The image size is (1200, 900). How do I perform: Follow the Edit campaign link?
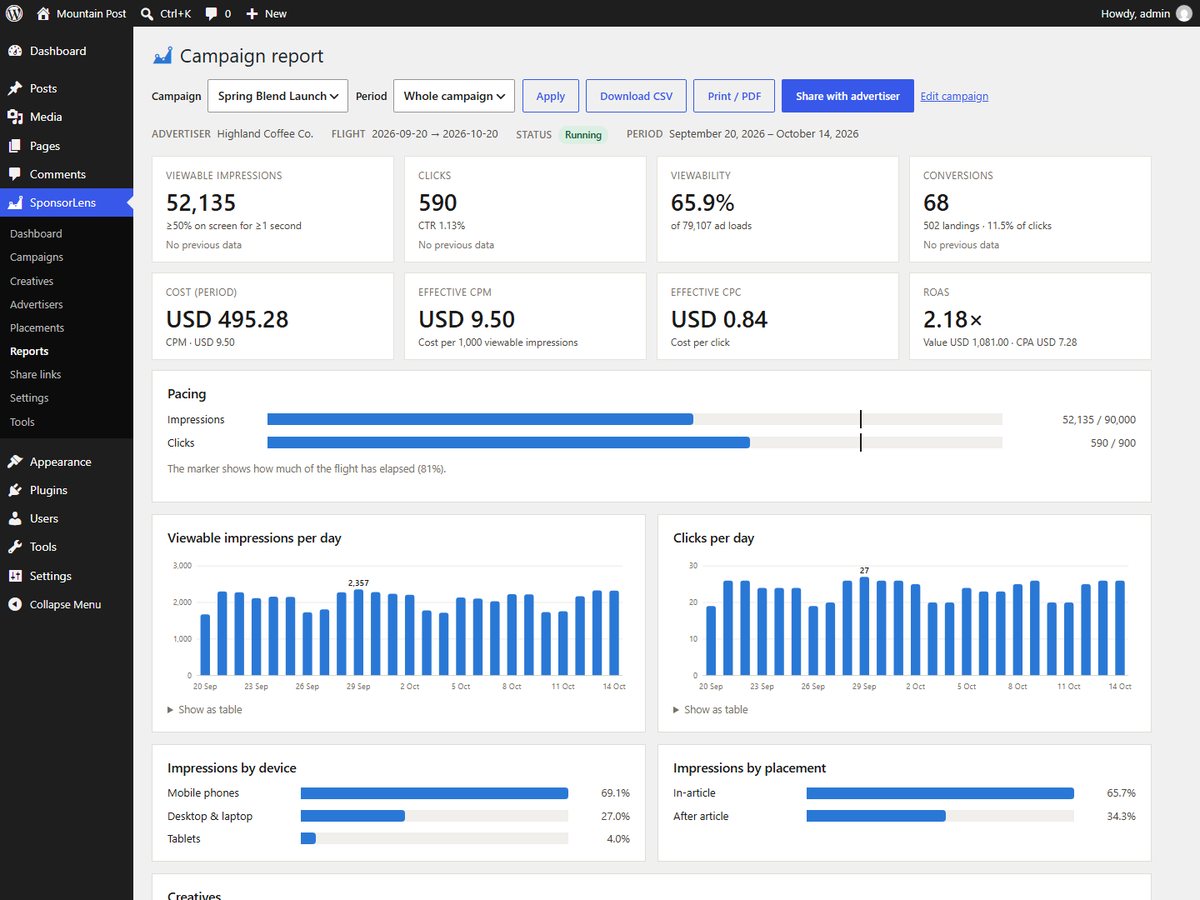pos(954,96)
